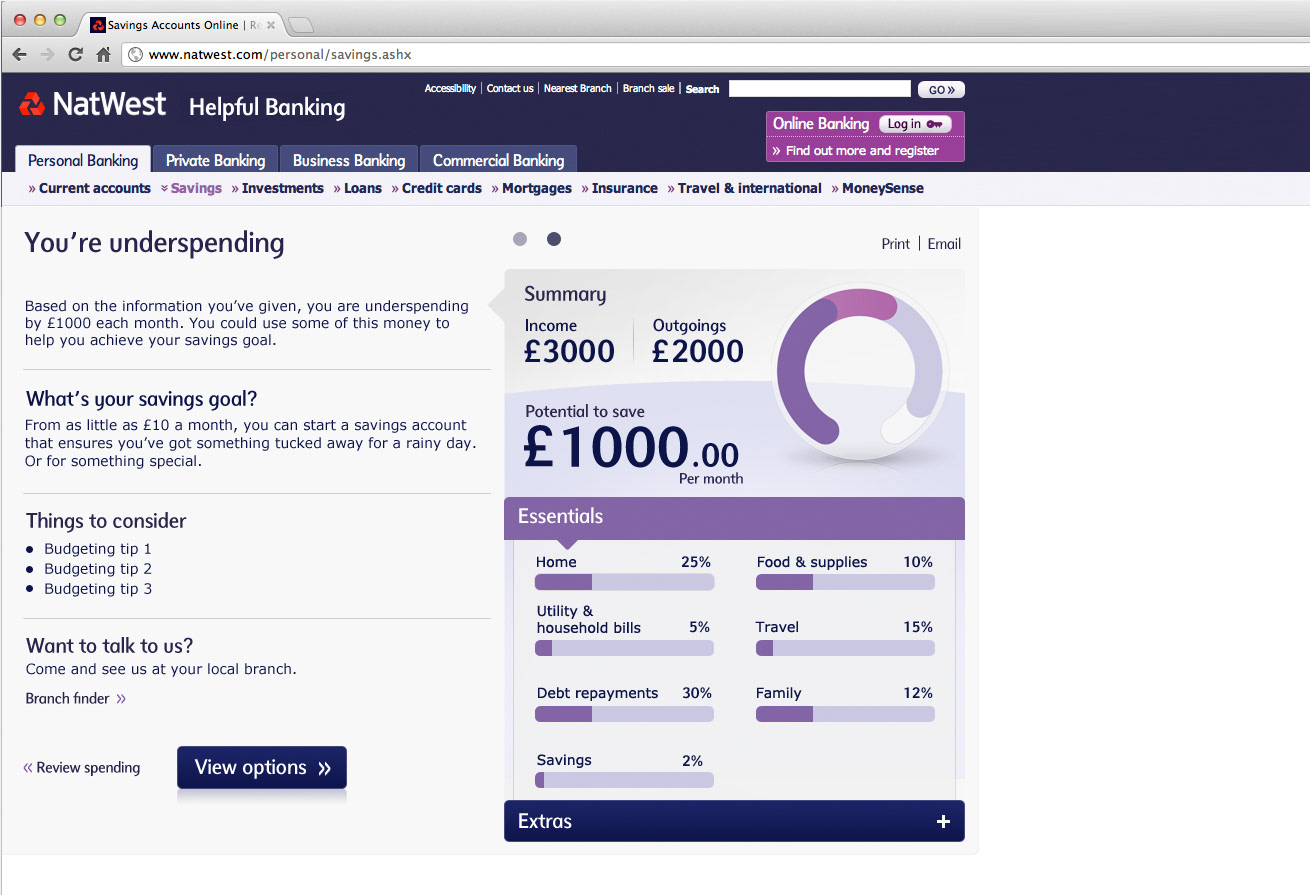Click the browser back arrow
The image size is (1310, 895).
(x=20, y=55)
